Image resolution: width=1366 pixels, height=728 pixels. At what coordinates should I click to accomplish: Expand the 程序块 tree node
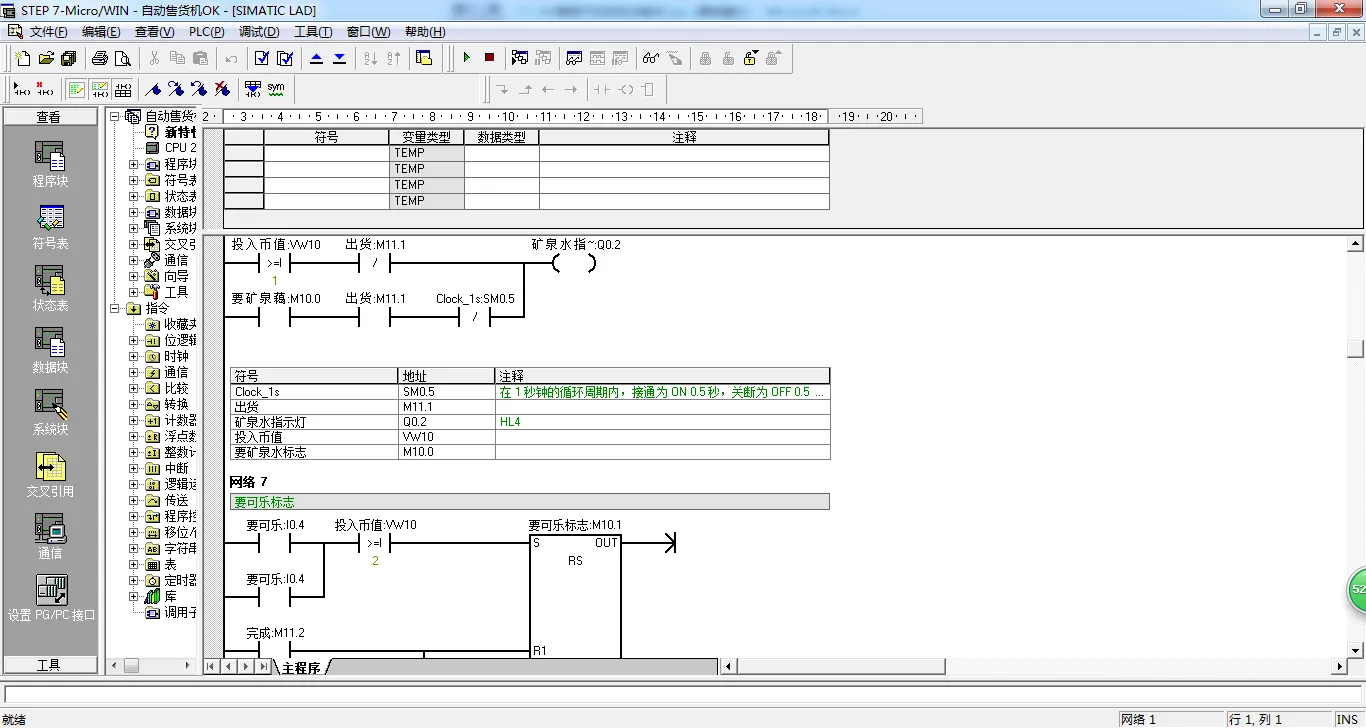(134, 164)
